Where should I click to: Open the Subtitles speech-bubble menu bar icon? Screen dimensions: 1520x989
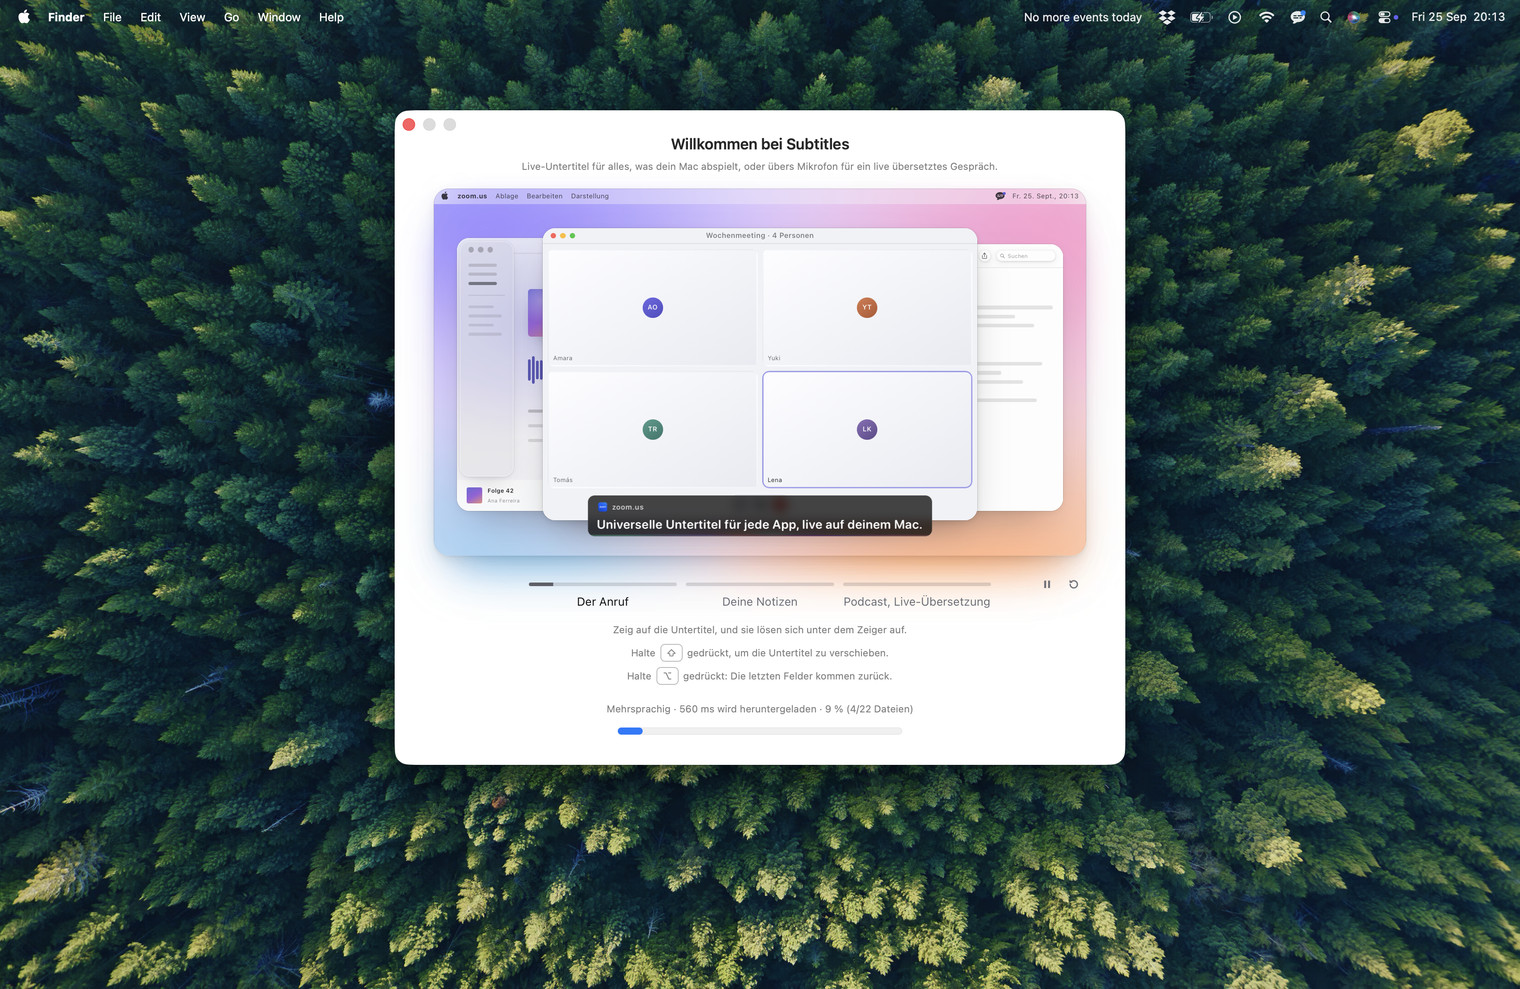point(1298,17)
